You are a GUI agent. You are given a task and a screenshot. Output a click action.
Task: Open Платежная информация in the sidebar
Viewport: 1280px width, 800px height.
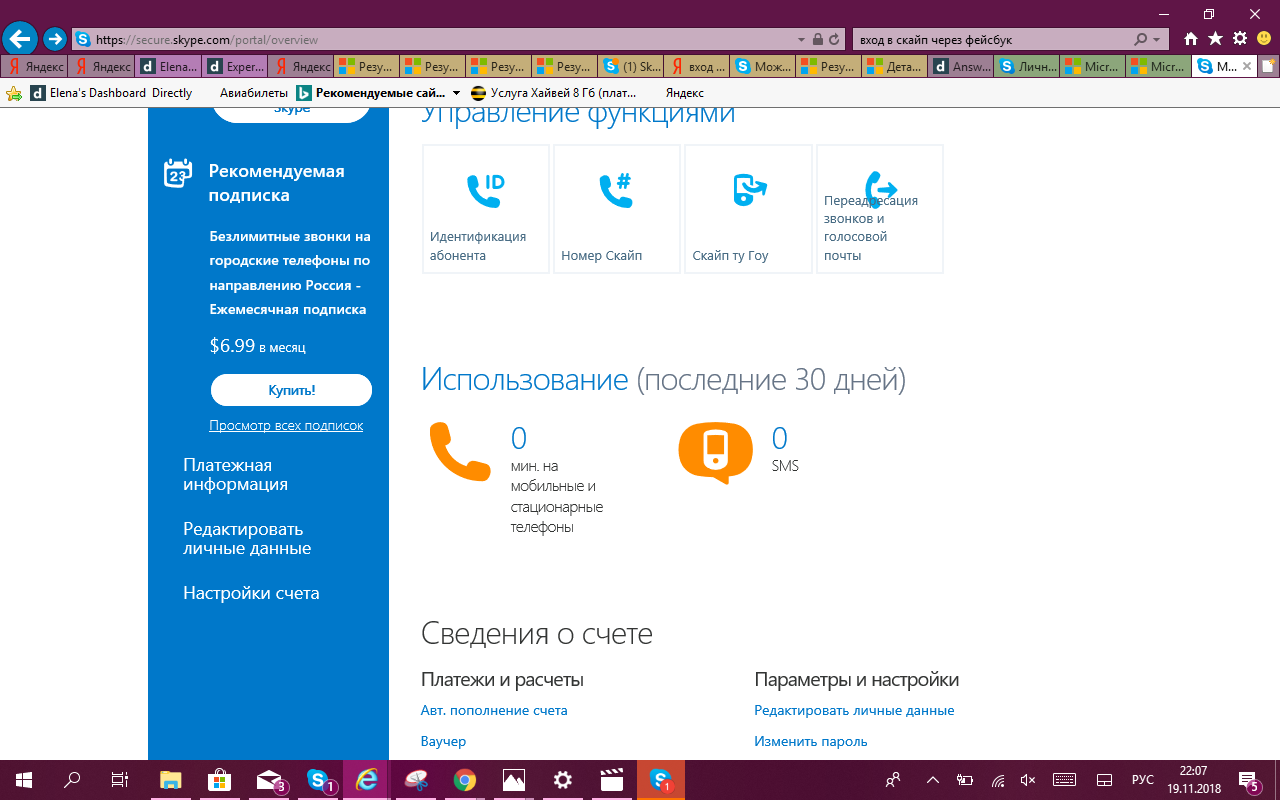[x=235, y=475]
